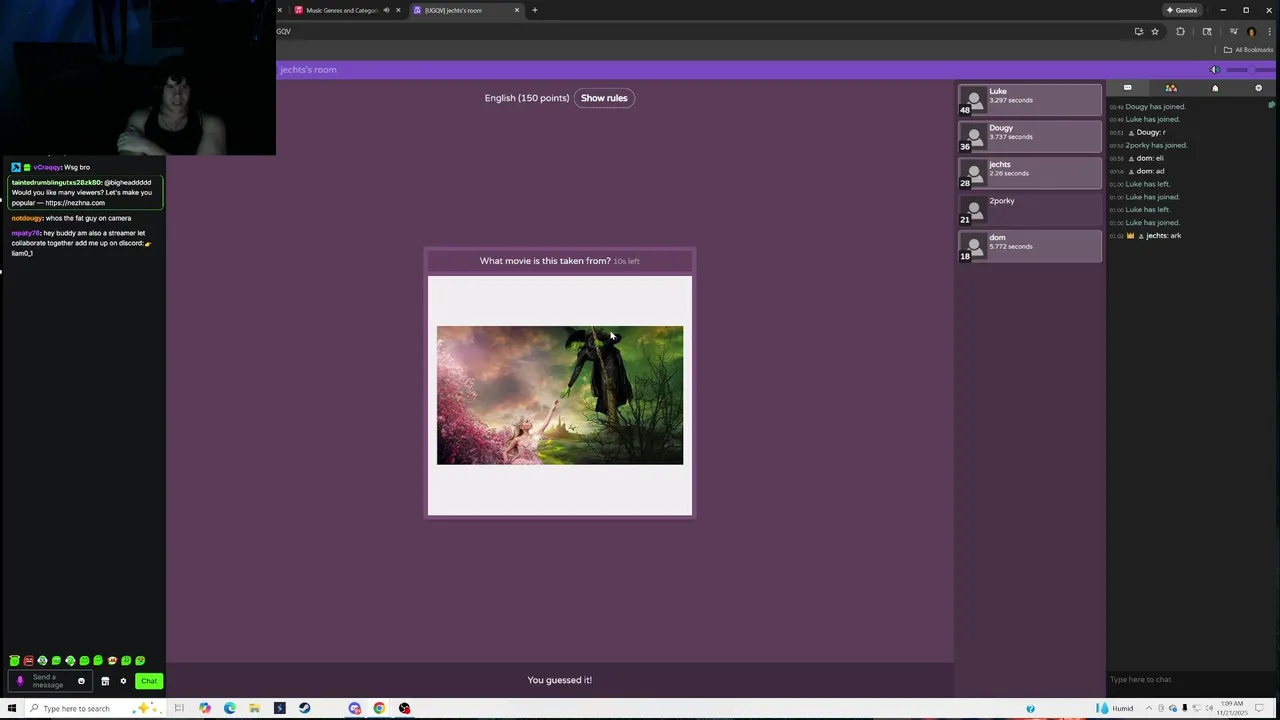Open OBS Studio from the taskbar
Image resolution: width=1280 pixels, height=720 pixels.
click(x=404, y=709)
